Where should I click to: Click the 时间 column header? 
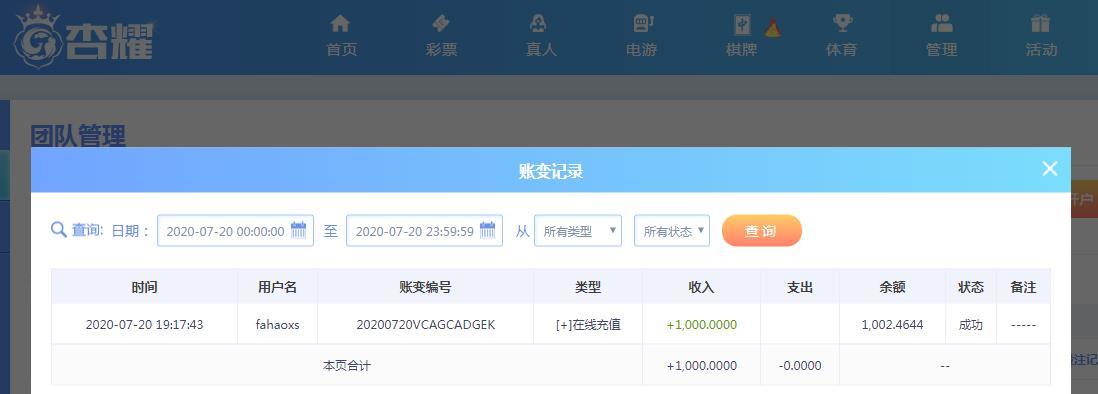(x=144, y=287)
